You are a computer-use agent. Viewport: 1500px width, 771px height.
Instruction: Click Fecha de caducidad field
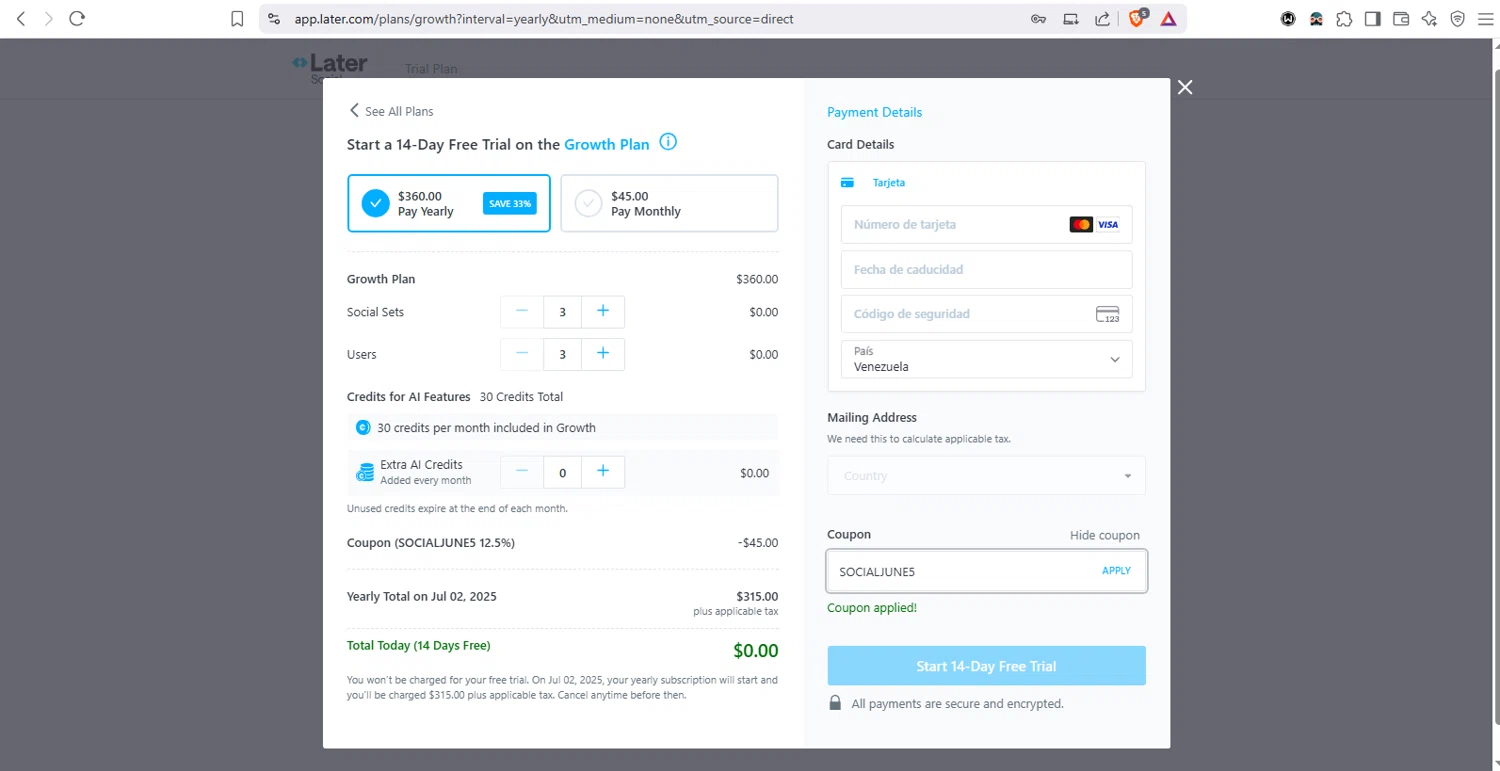pos(986,269)
